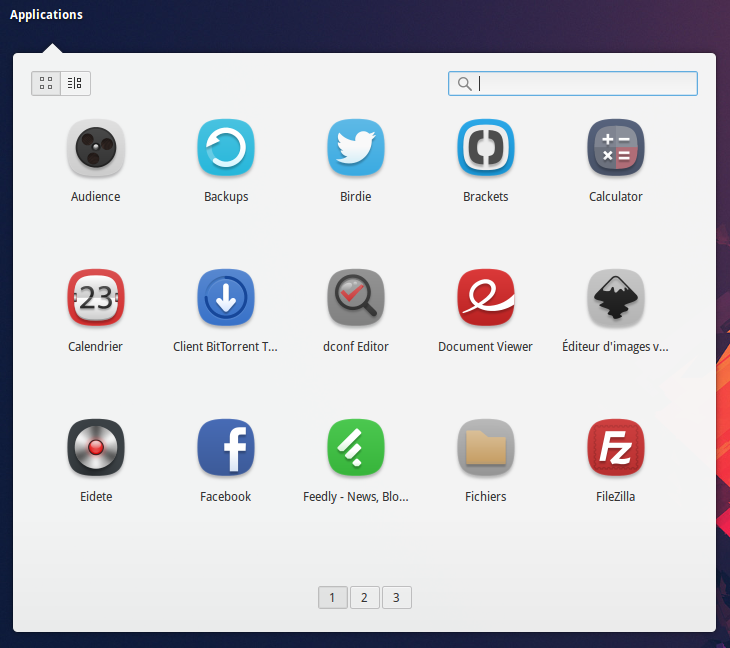Focus the application search field

(573, 83)
